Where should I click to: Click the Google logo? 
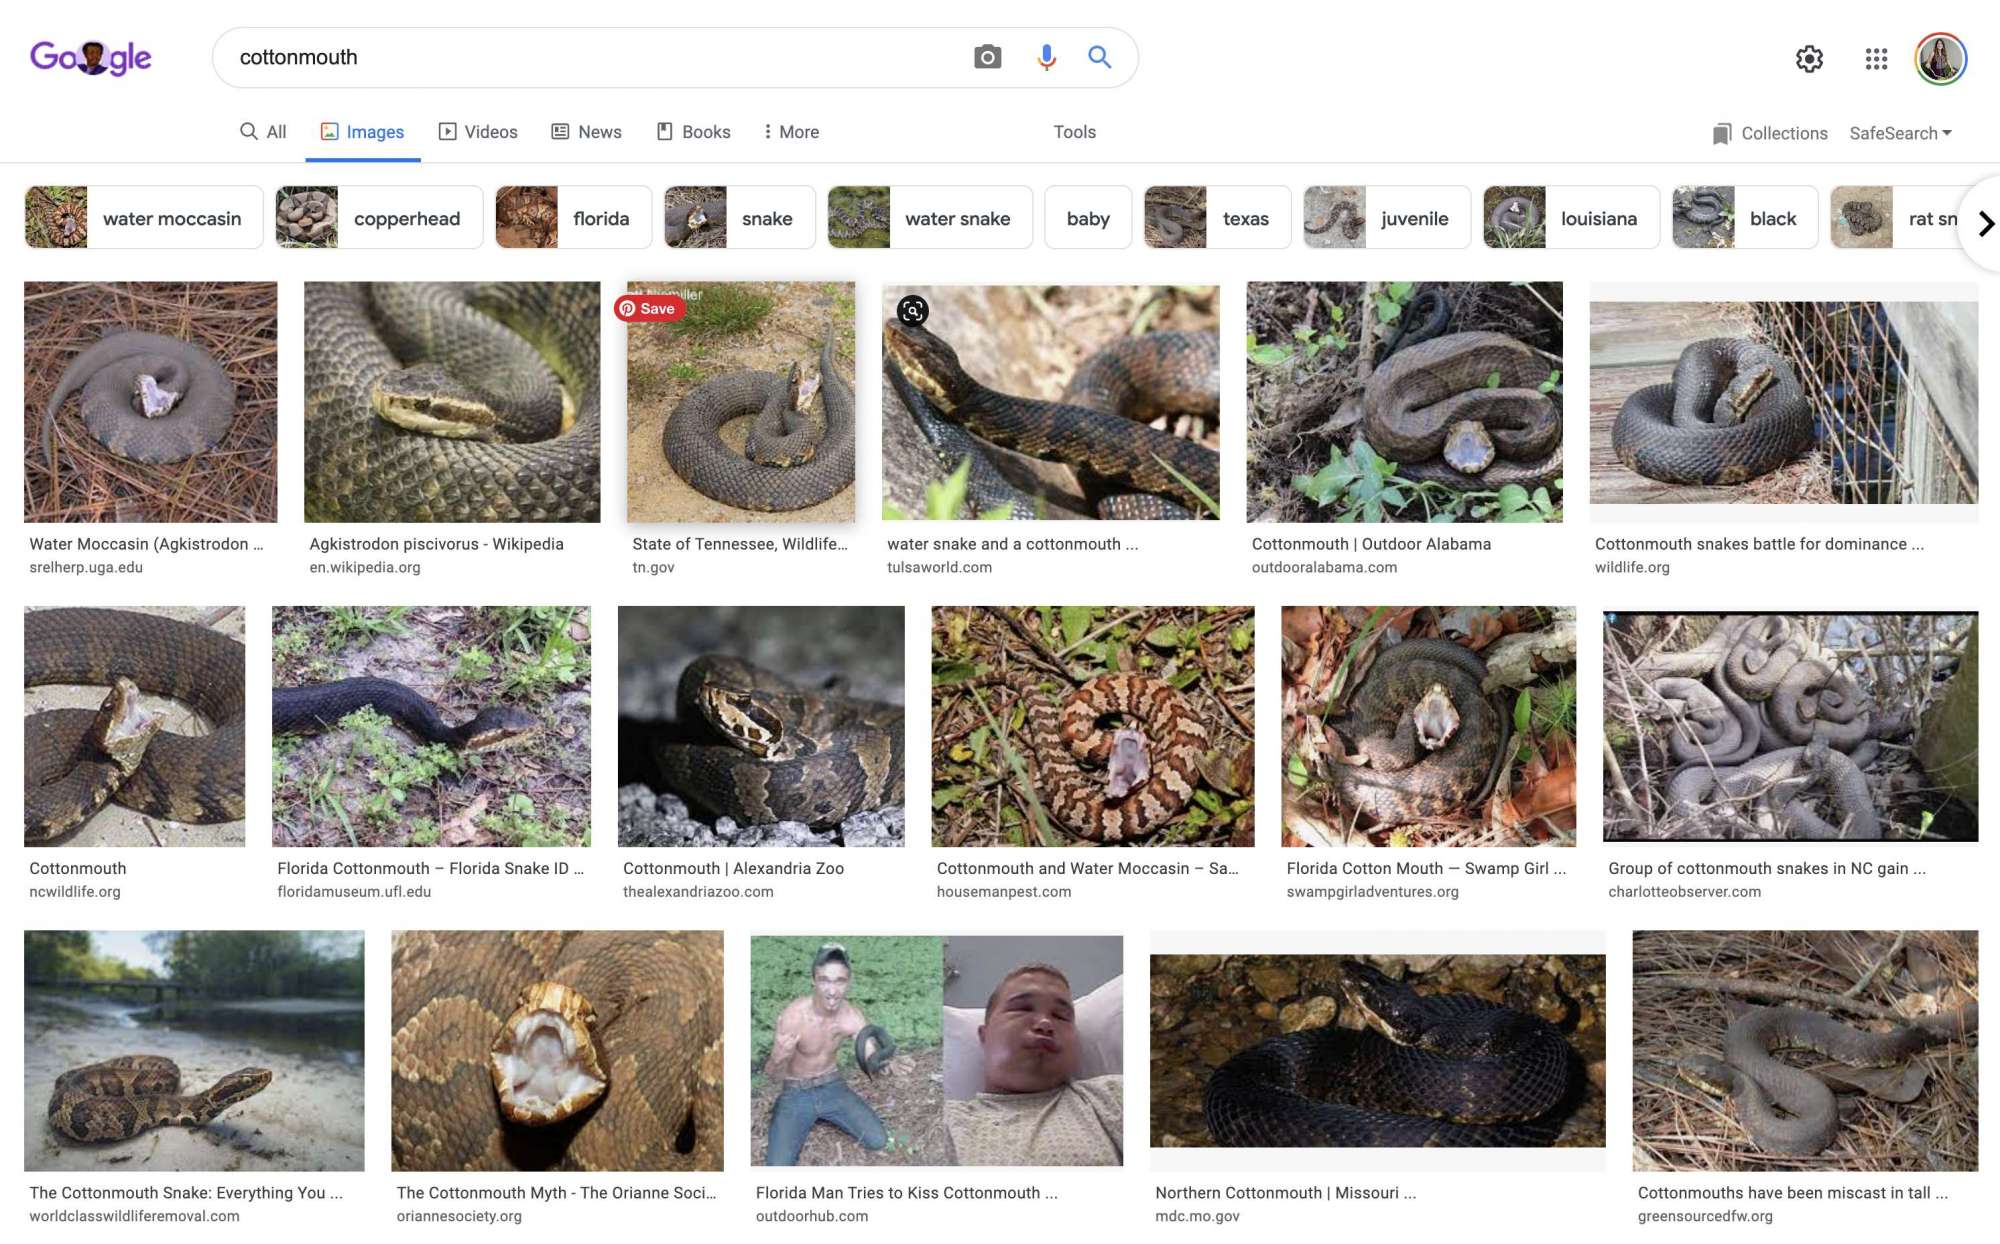click(x=90, y=58)
